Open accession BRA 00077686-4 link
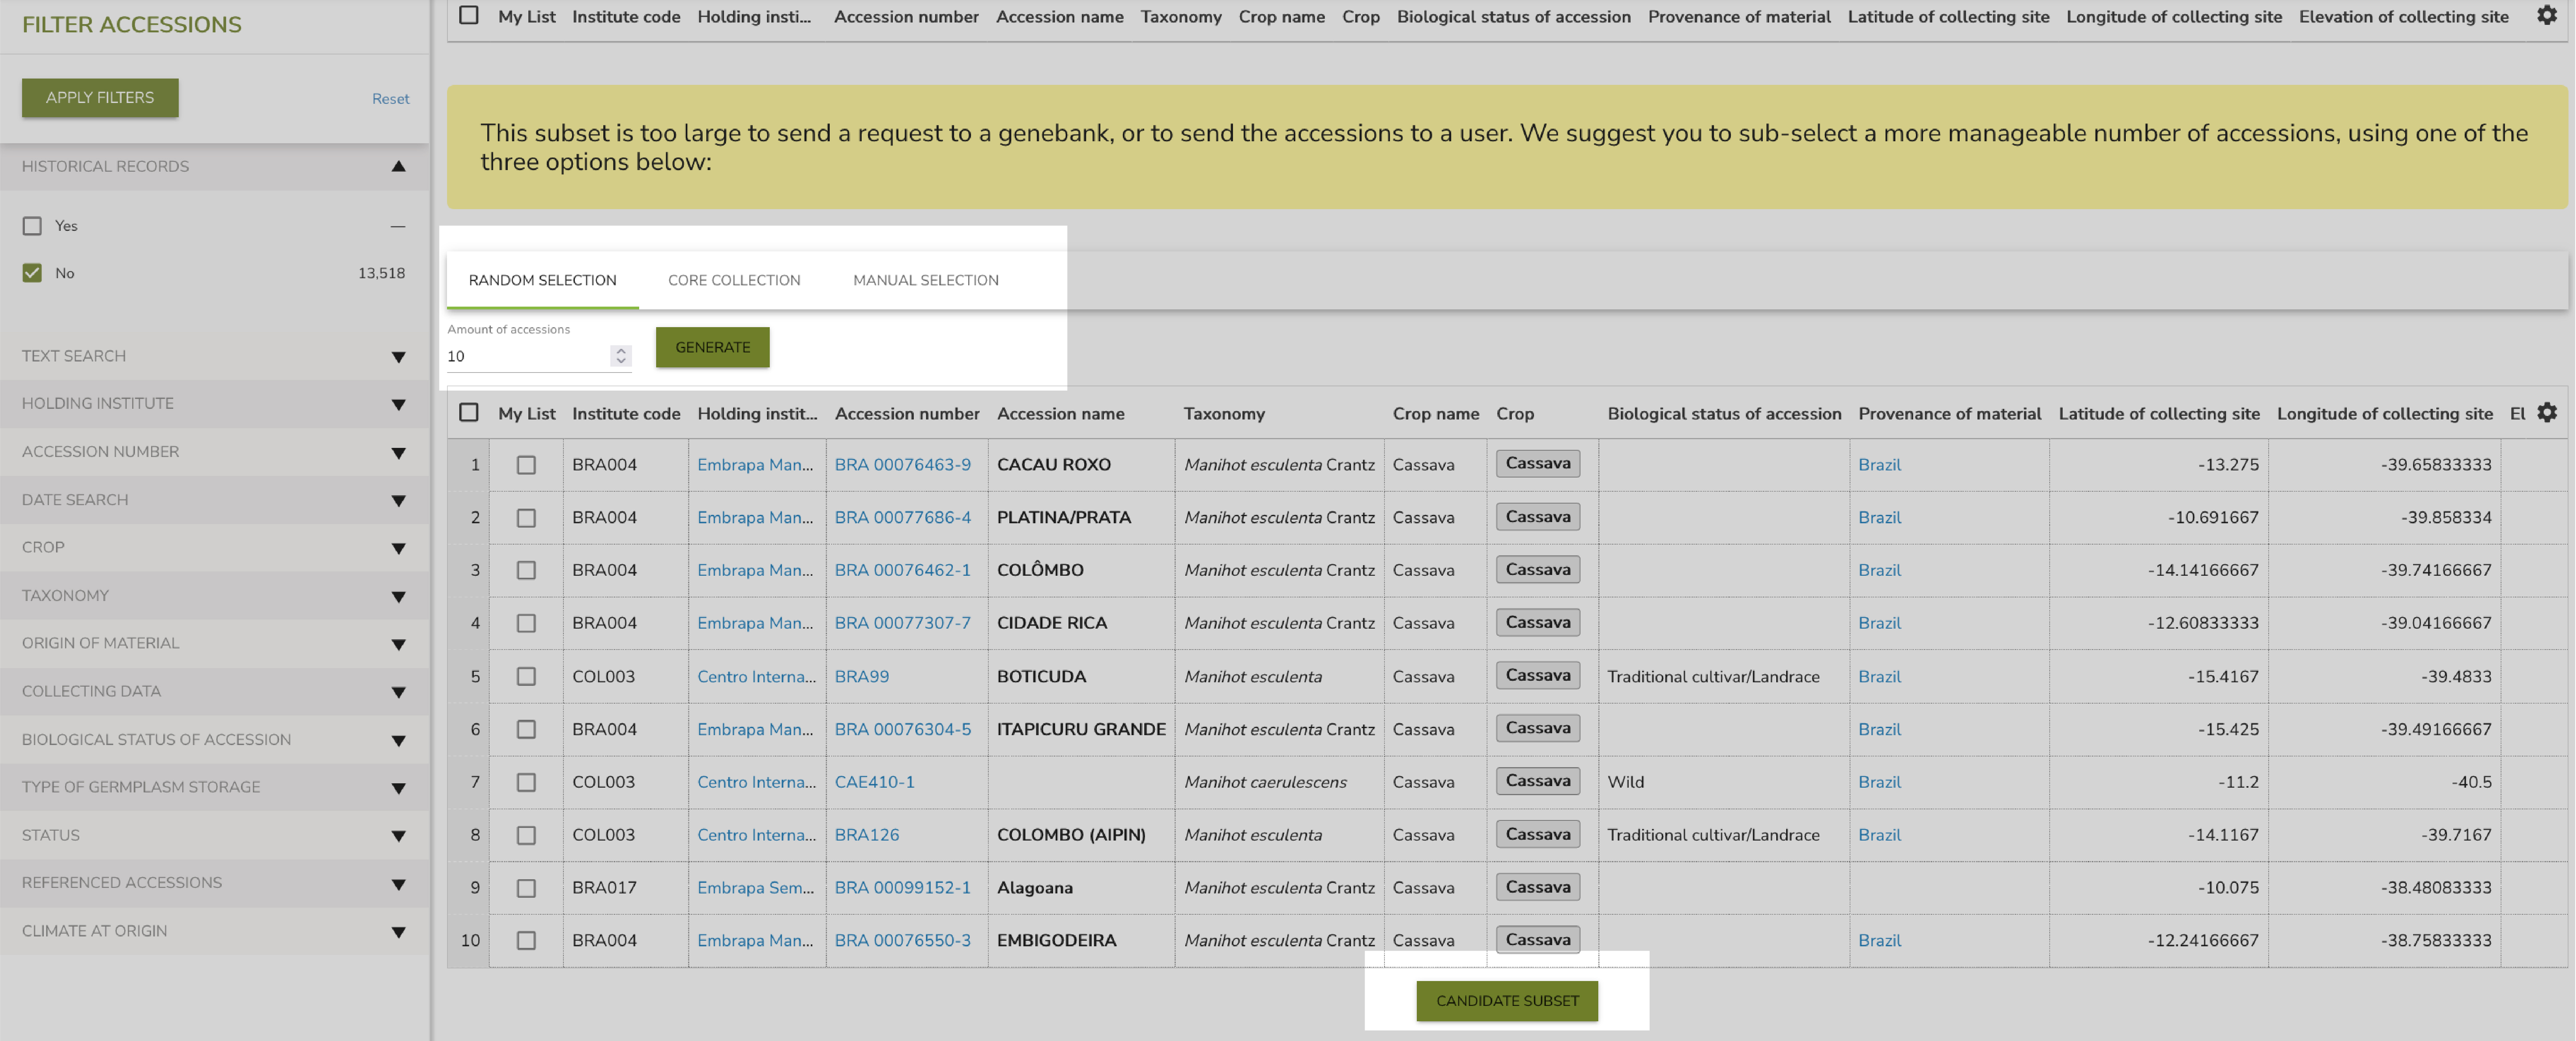This screenshot has height=1041, width=2576. tap(902, 517)
